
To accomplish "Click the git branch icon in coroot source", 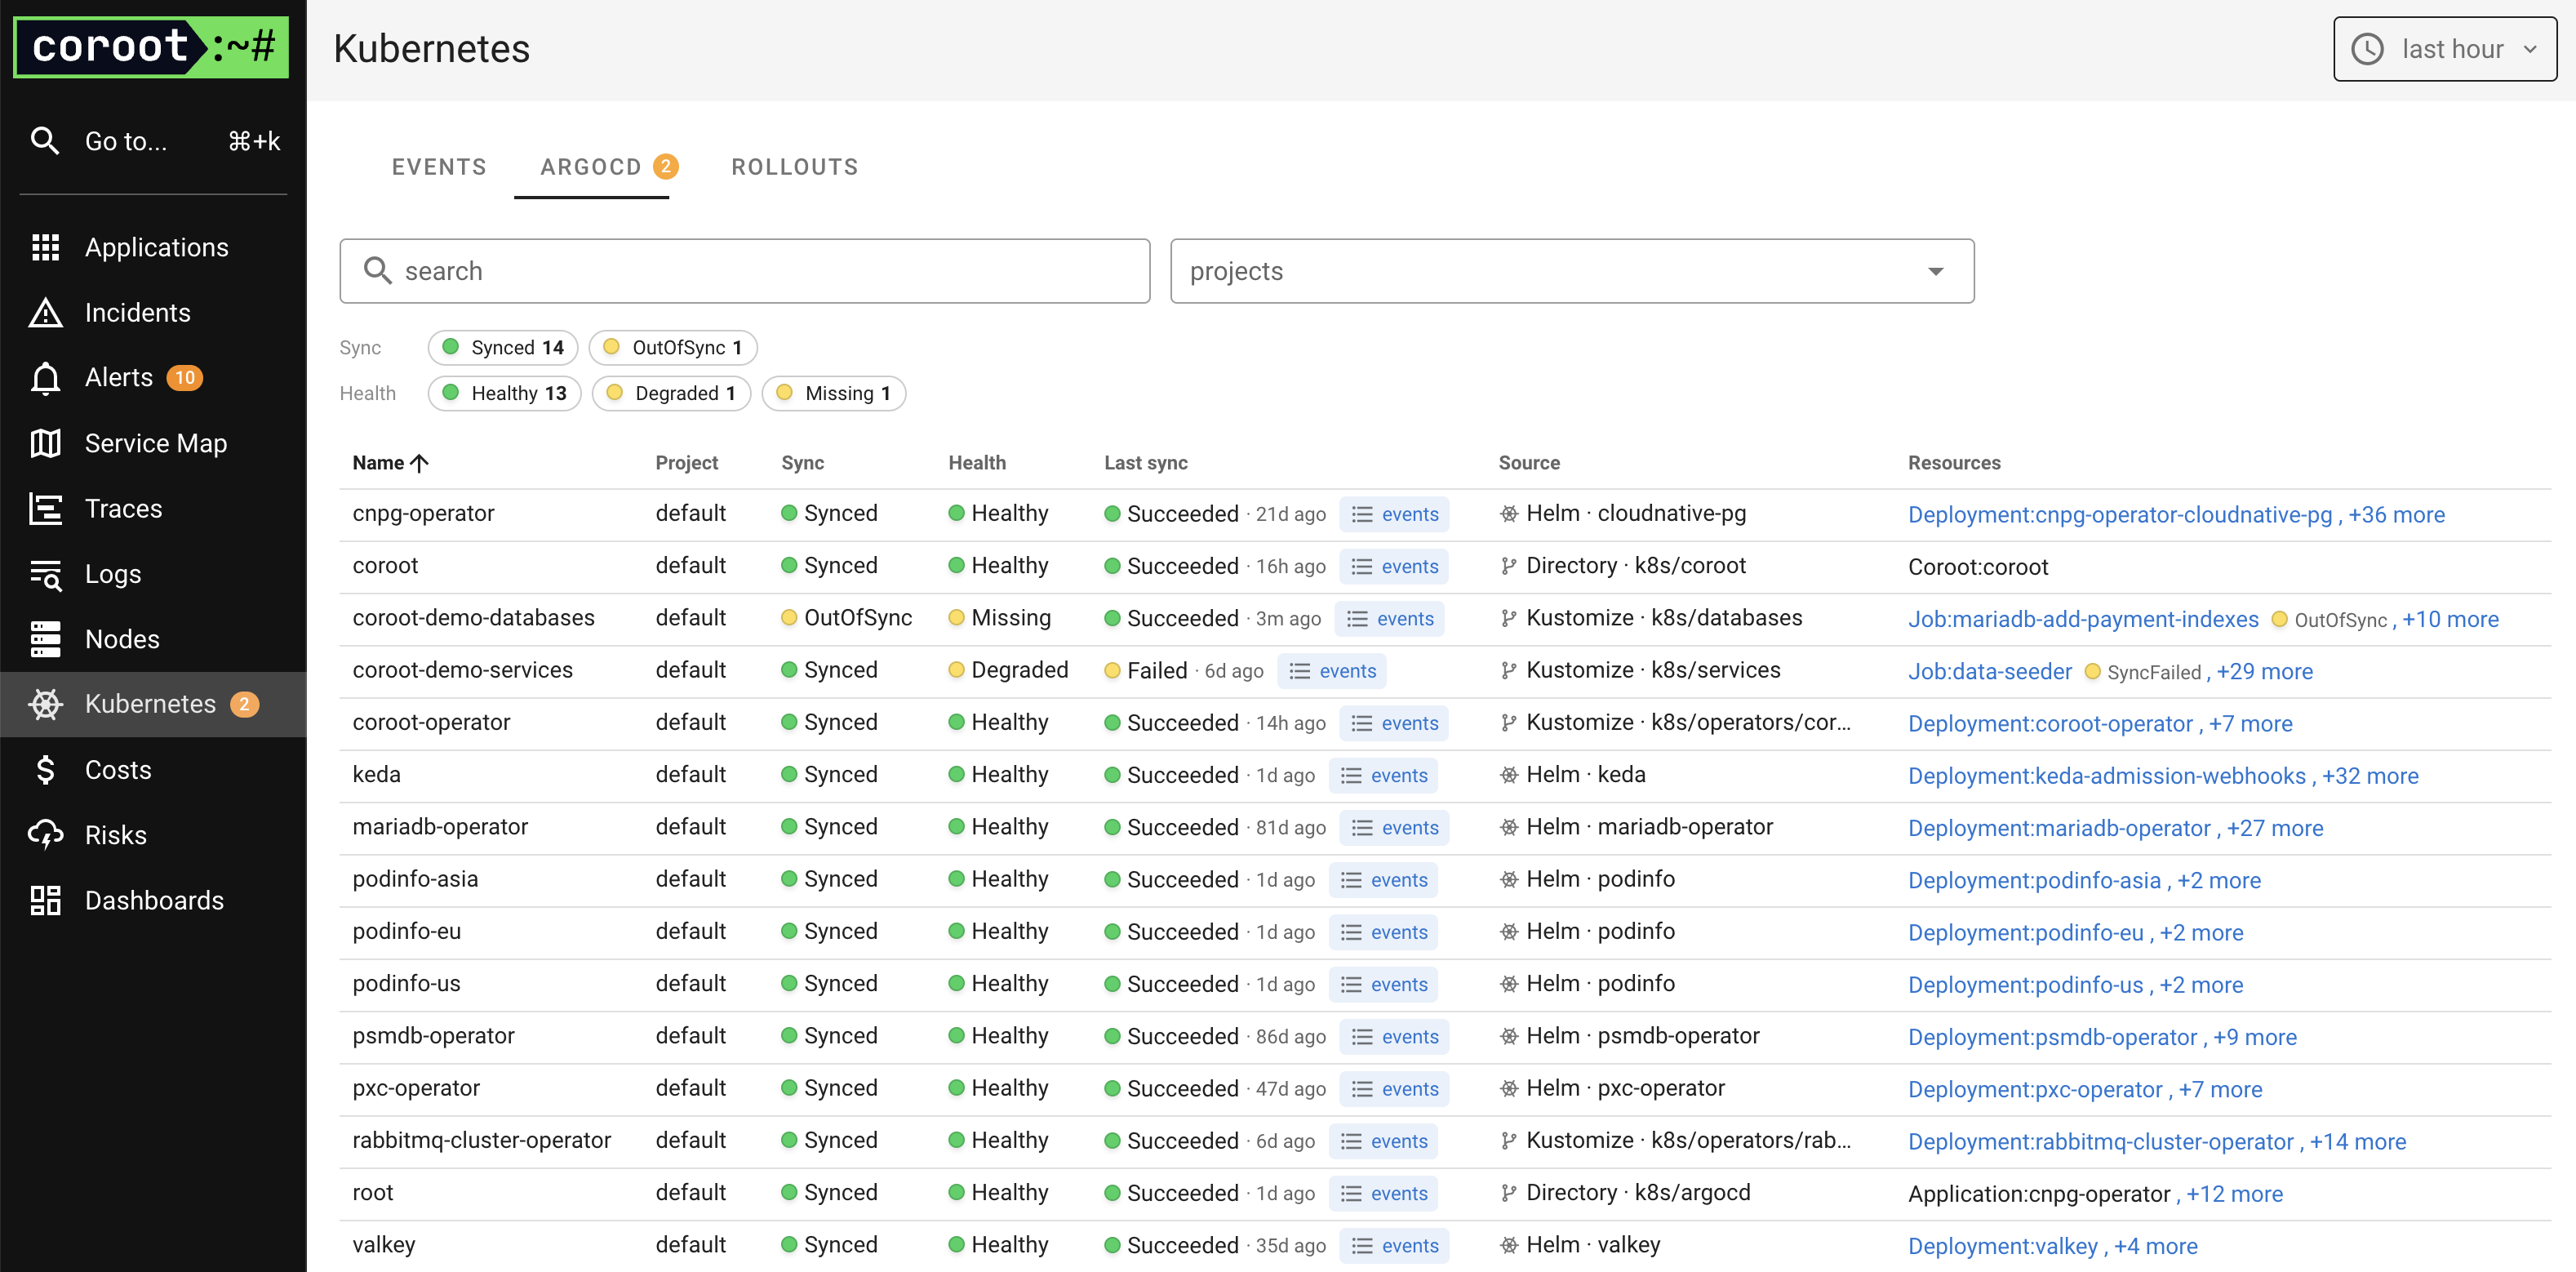I will 1509,566.
